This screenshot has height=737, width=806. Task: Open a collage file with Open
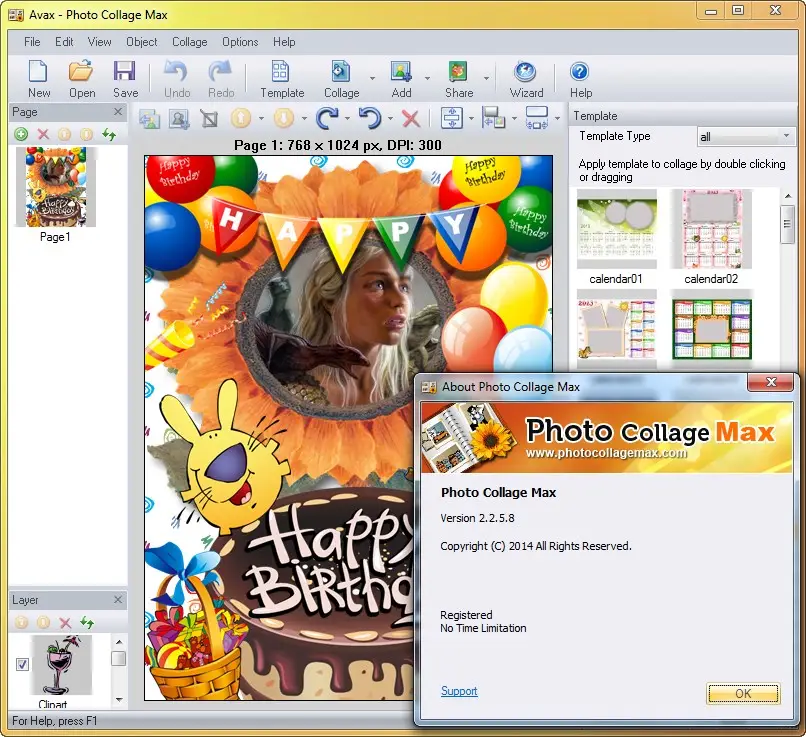click(x=82, y=79)
